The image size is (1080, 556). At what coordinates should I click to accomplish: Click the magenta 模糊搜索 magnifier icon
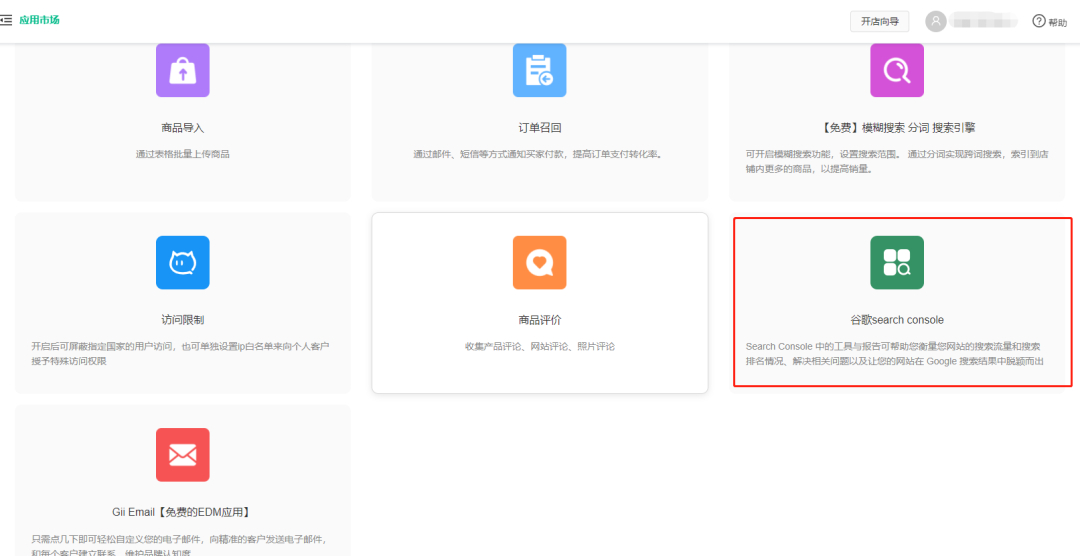pos(896,70)
